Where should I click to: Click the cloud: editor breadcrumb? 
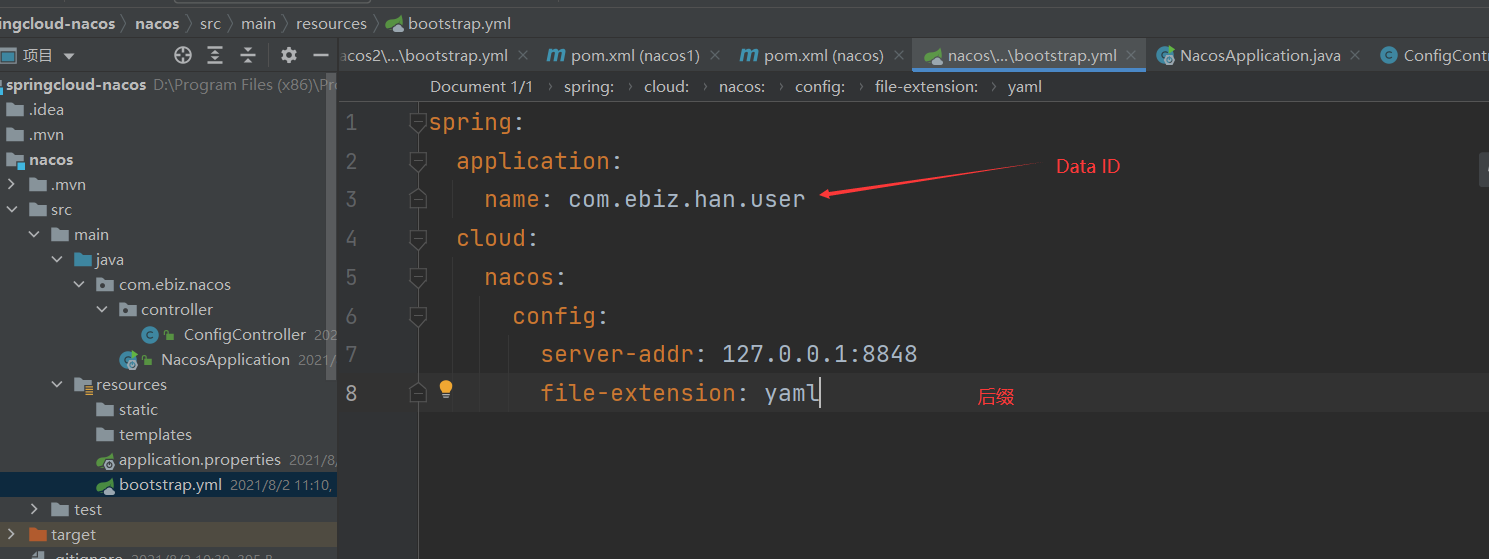(666, 87)
